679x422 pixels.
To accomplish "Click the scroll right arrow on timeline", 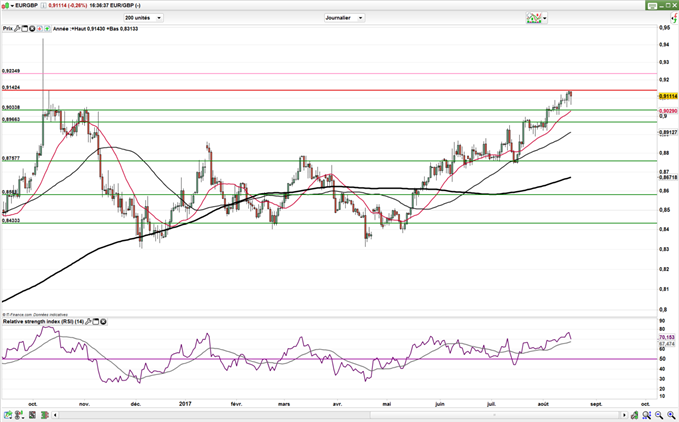I will [x=624, y=415].
